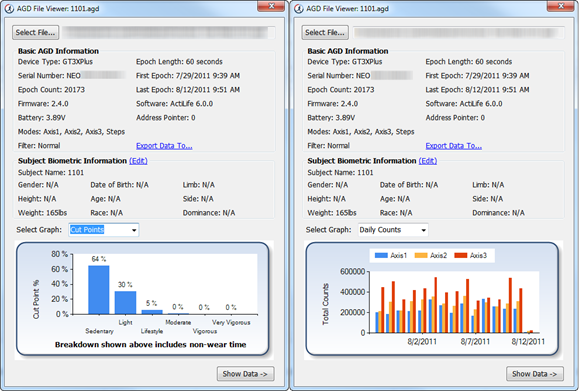Click the Axis1 blue legend swatch
Screen dimensions: 579x391
click(381, 255)
